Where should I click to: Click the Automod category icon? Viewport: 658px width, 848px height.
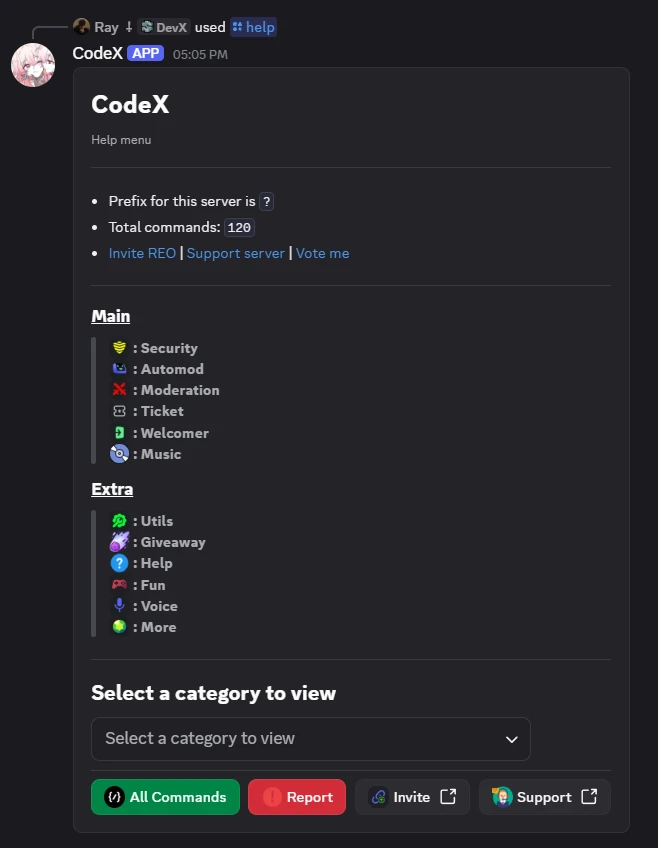pos(119,369)
